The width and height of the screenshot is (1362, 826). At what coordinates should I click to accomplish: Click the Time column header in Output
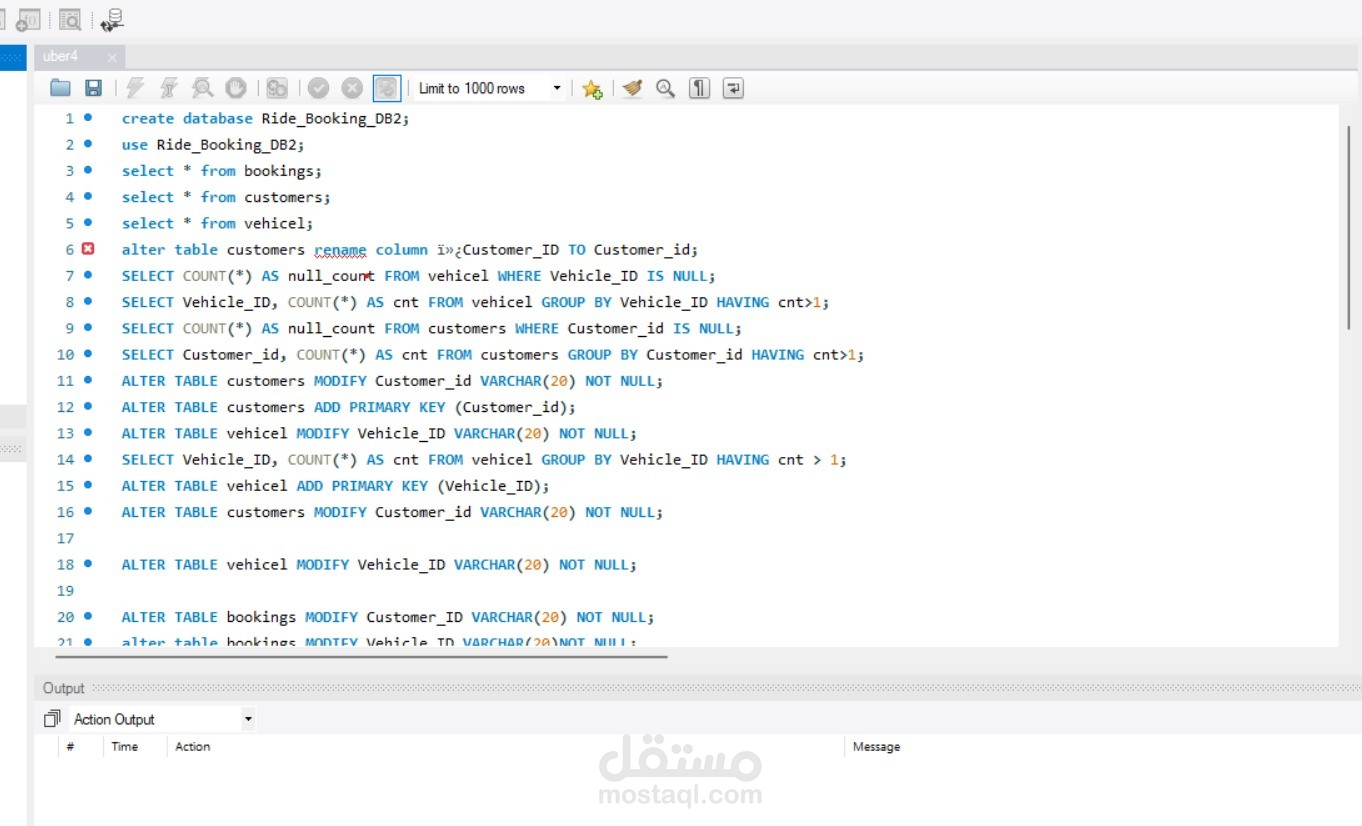click(x=125, y=746)
